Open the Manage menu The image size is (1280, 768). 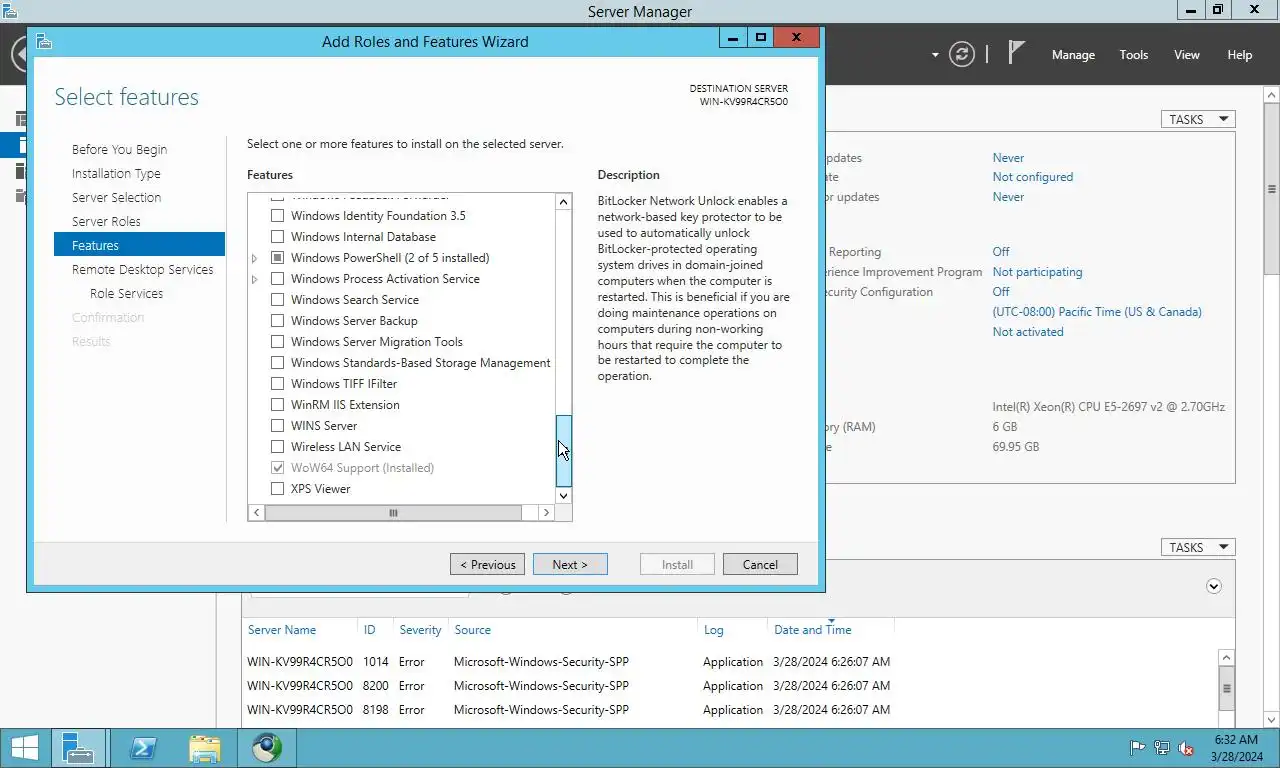(1073, 55)
